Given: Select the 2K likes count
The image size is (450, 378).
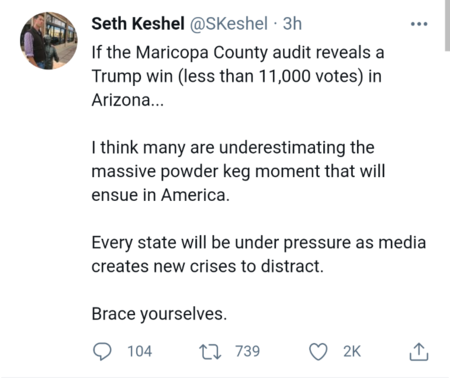Looking at the screenshot, I should click(352, 351).
